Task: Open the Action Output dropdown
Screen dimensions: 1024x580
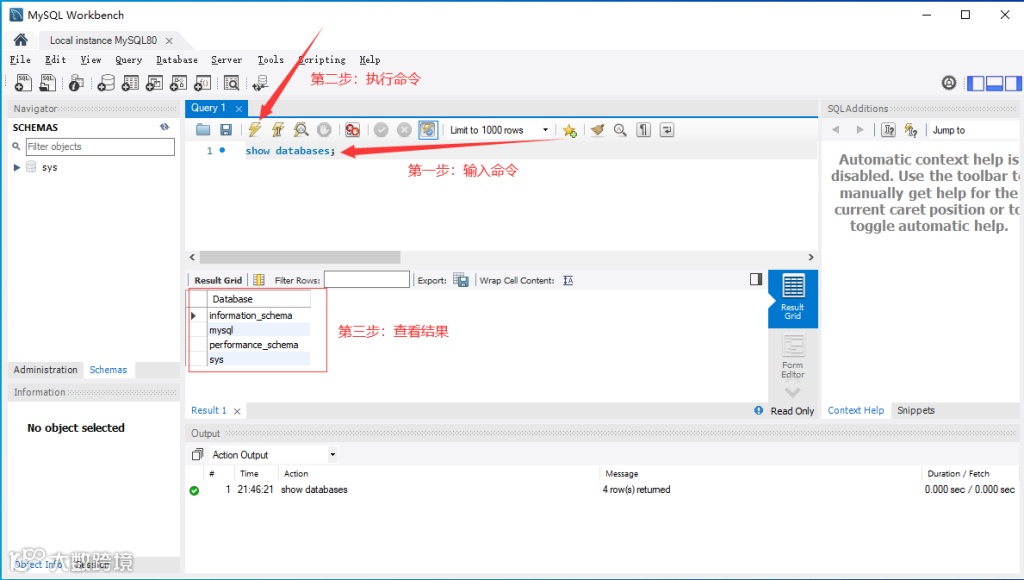Action: (274, 455)
